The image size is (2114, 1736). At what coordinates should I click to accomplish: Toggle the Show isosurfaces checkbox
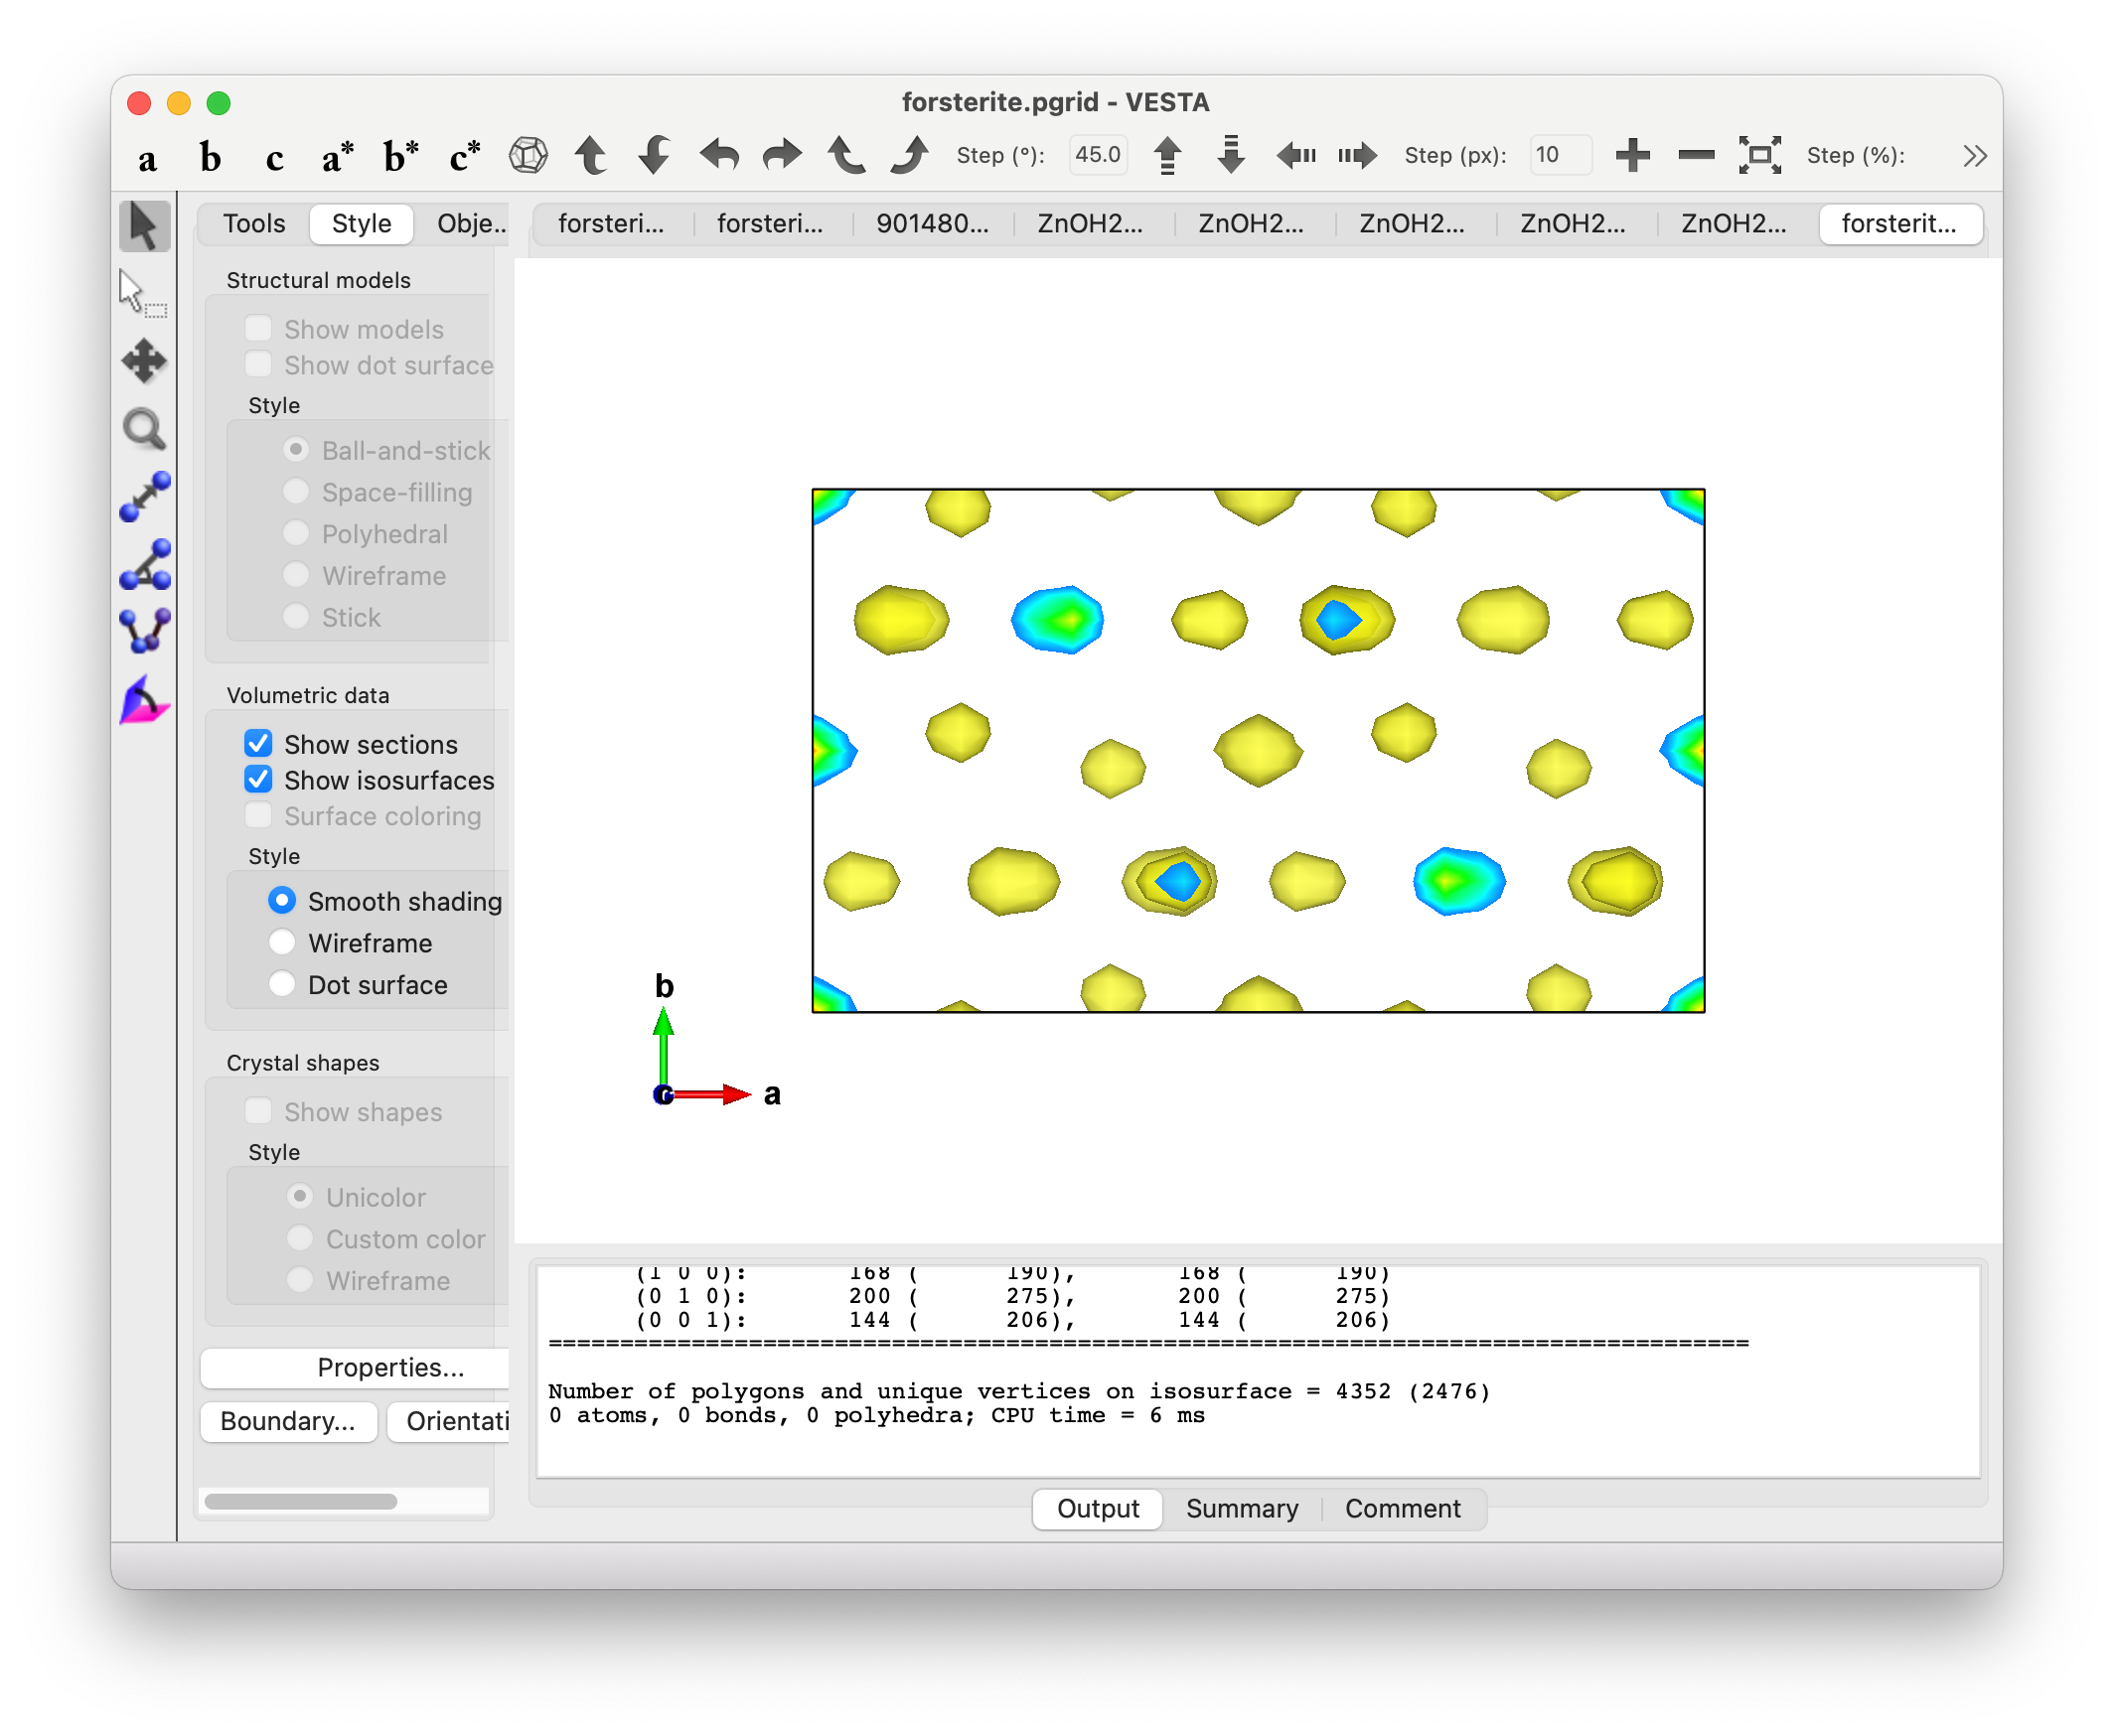point(258,780)
